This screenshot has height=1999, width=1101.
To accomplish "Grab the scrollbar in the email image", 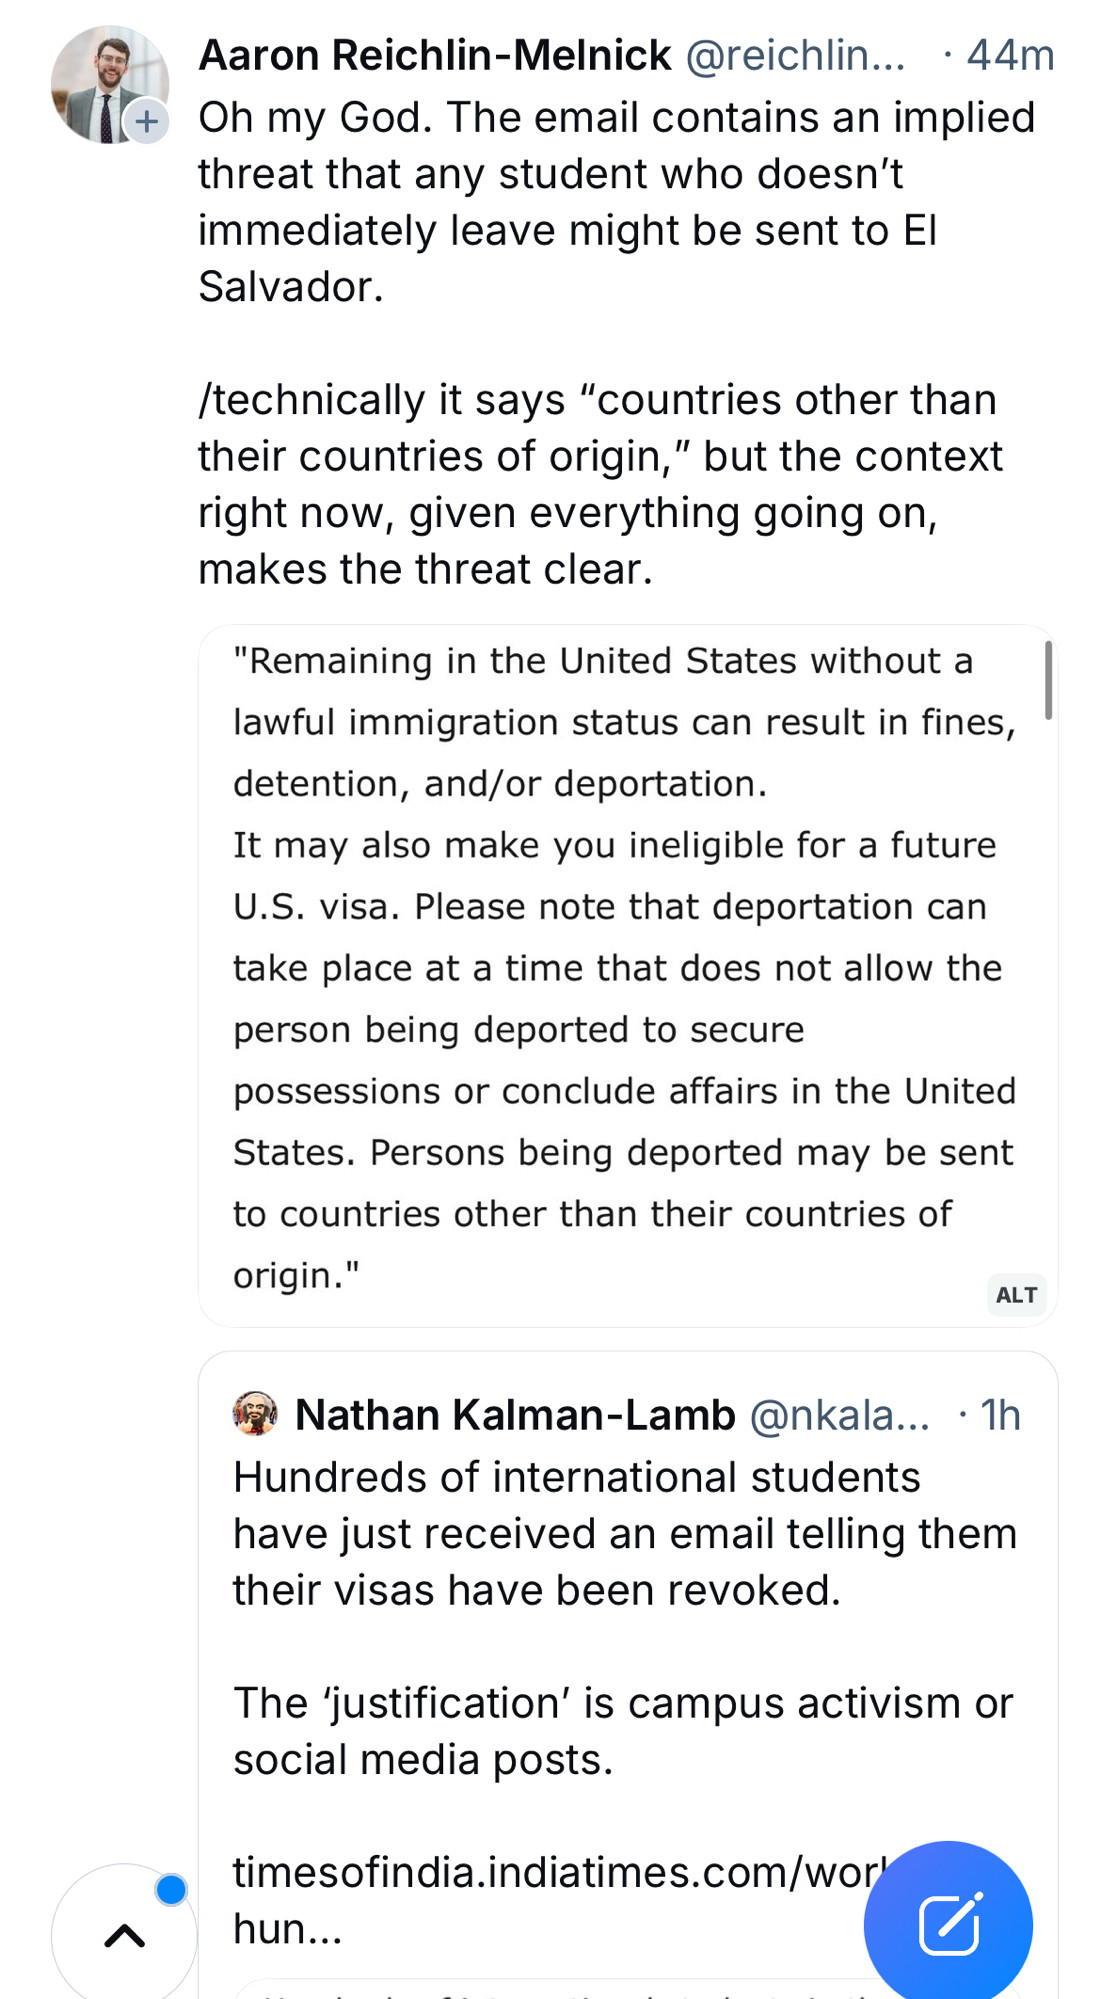I will pyautogui.click(x=1048, y=680).
